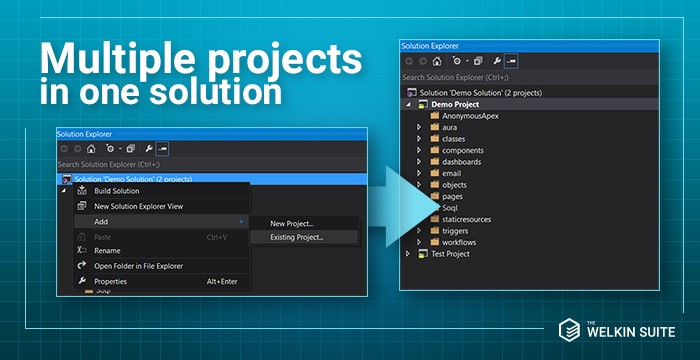This screenshot has width=700, height=360.
Task: Open filter dropdown arrow above Demo Project tree
Action: 467,61
